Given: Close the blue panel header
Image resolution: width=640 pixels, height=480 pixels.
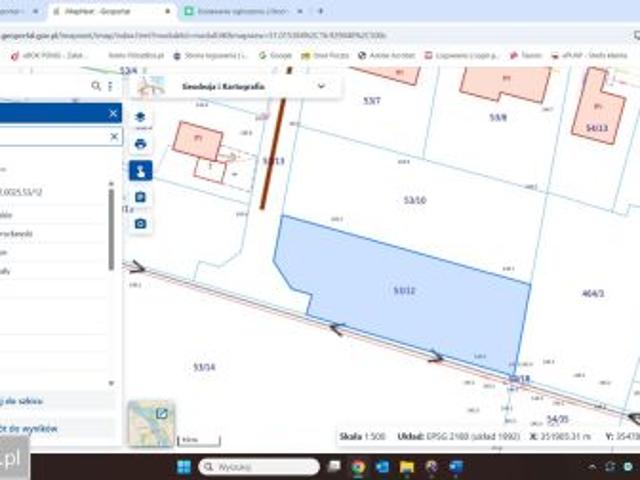Looking at the screenshot, I should tap(113, 113).
